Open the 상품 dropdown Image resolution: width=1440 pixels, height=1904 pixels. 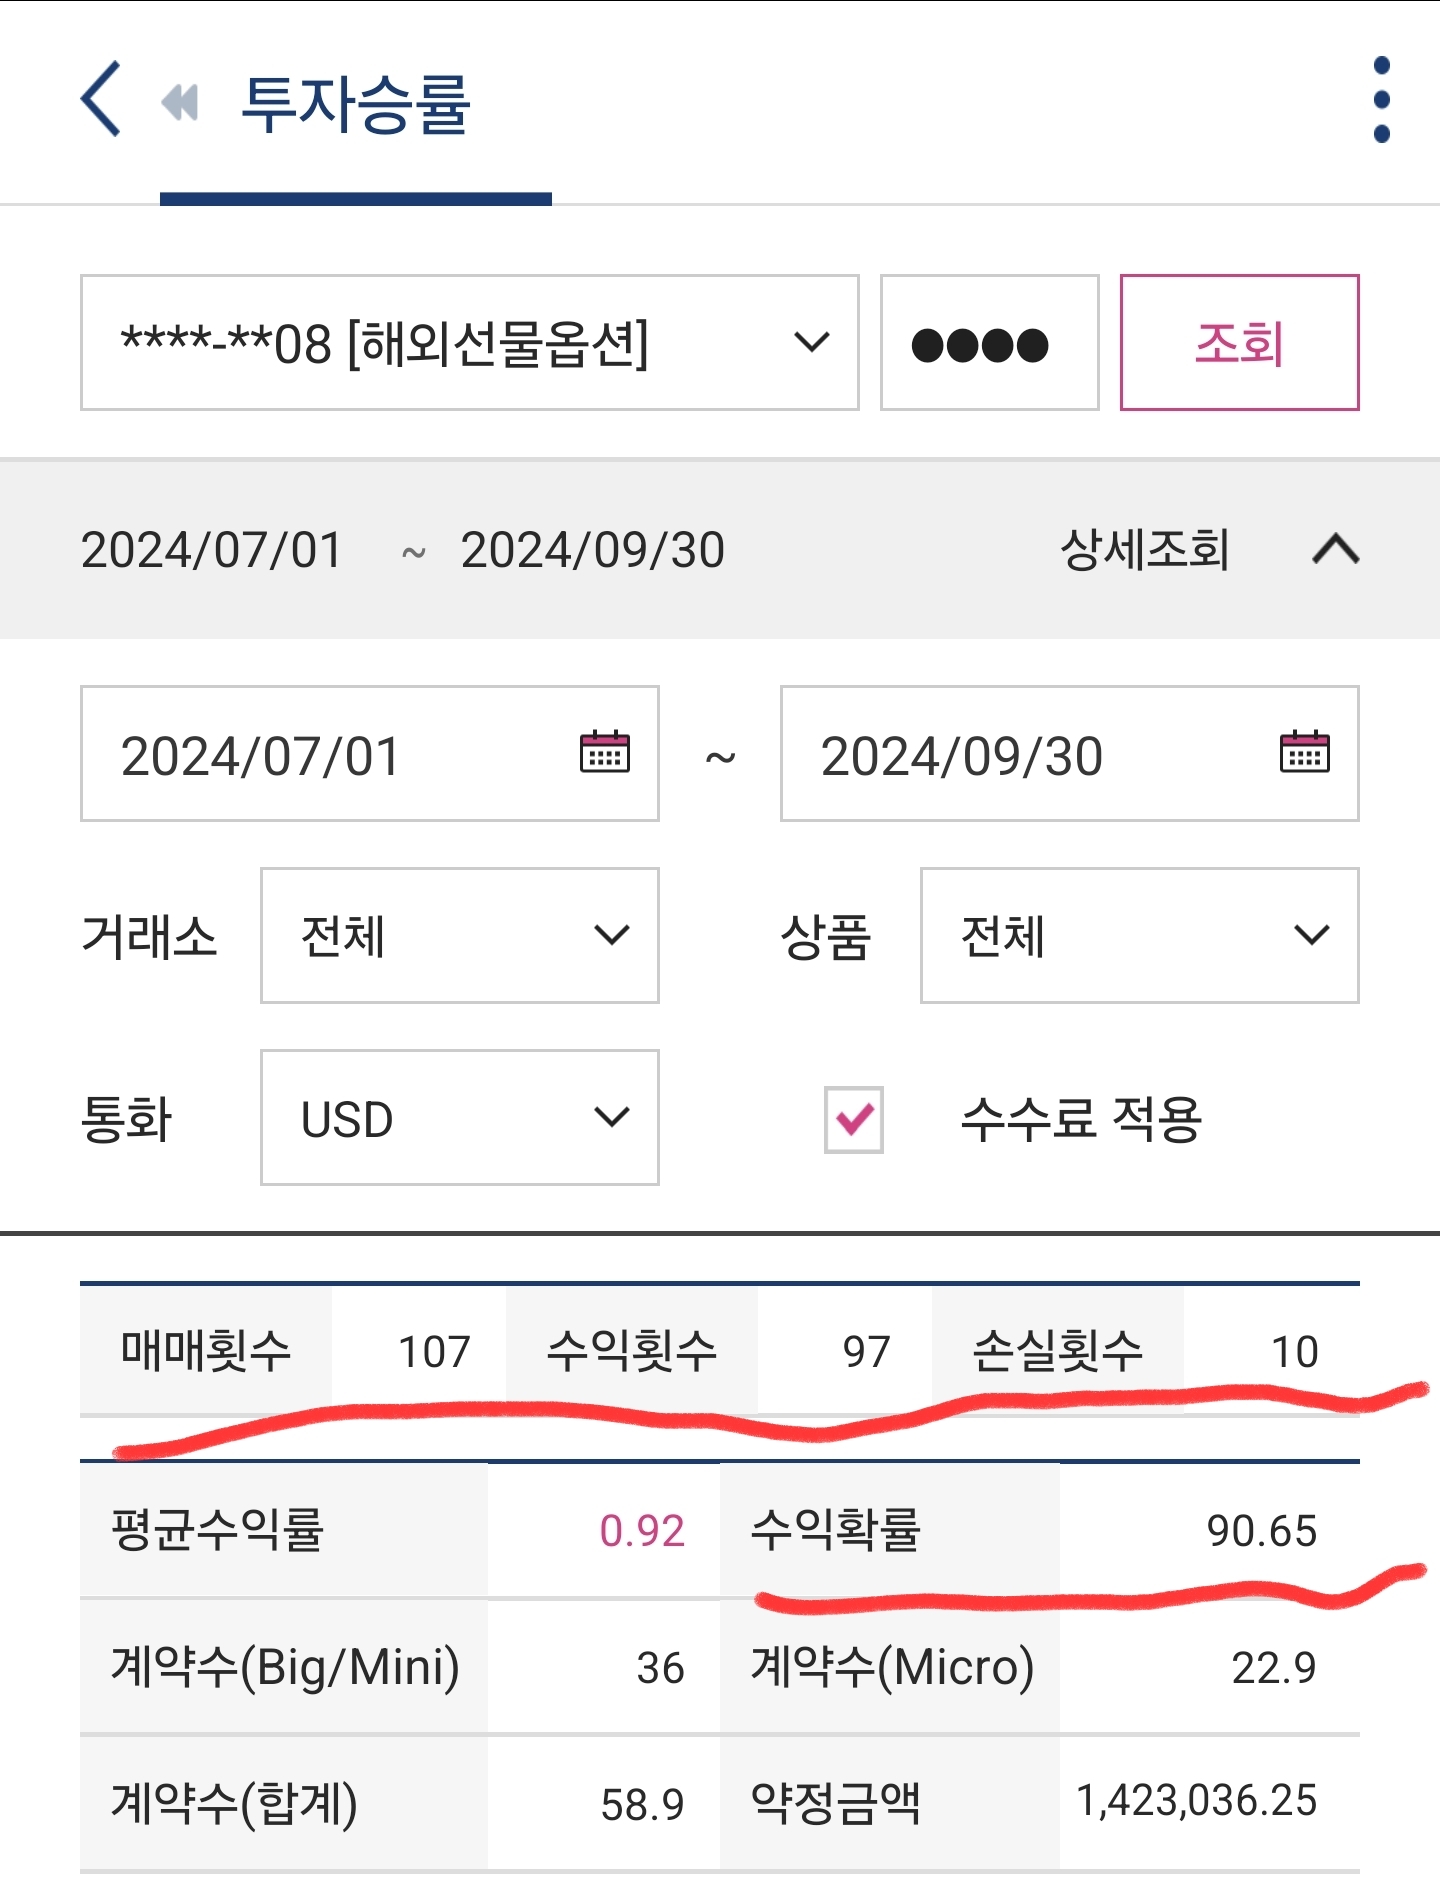1139,936
